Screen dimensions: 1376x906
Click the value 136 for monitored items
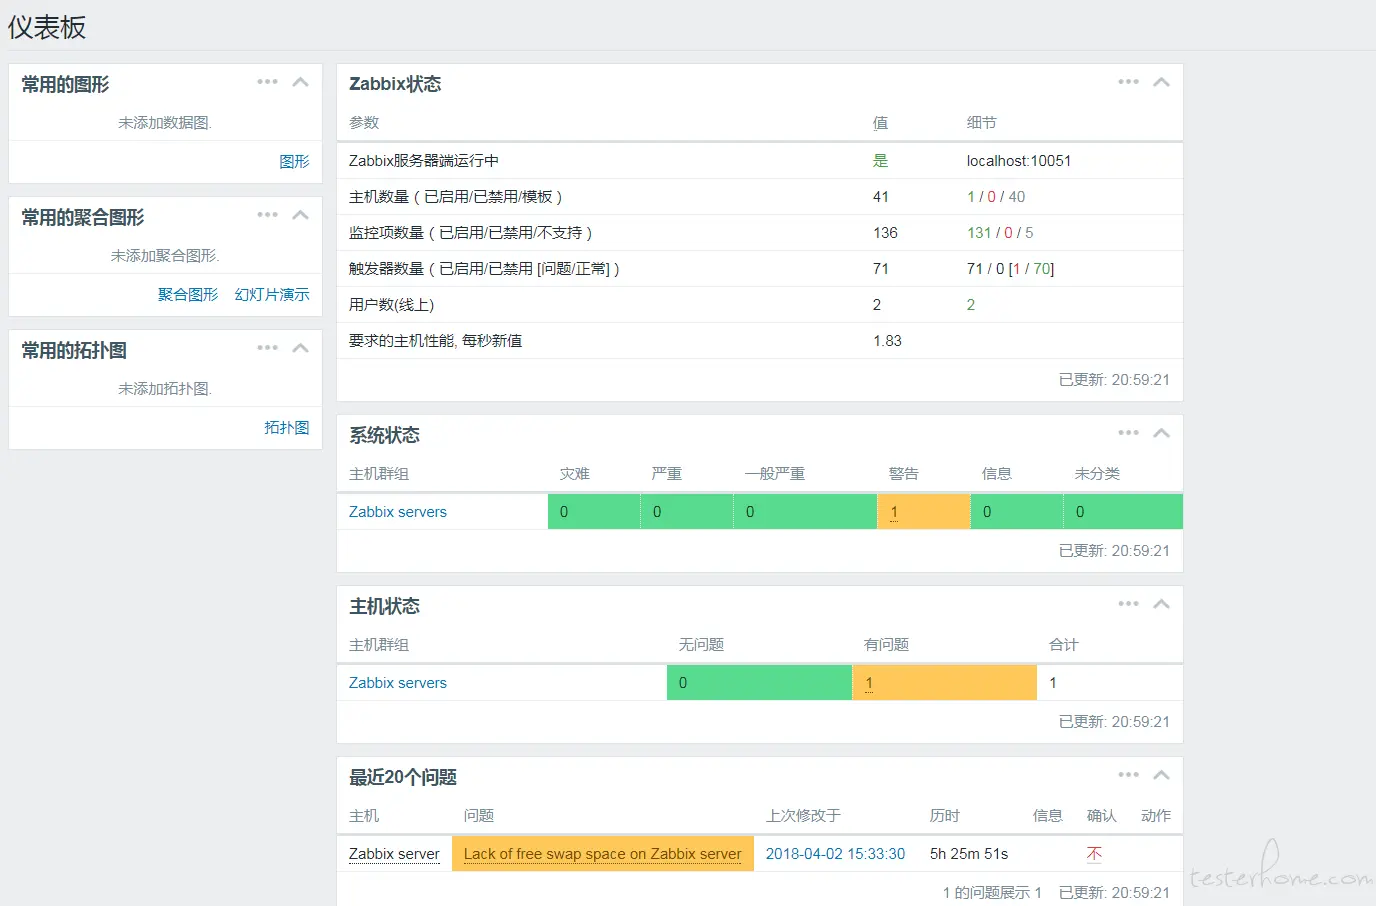pyautogui.click(x=885, y=233)
